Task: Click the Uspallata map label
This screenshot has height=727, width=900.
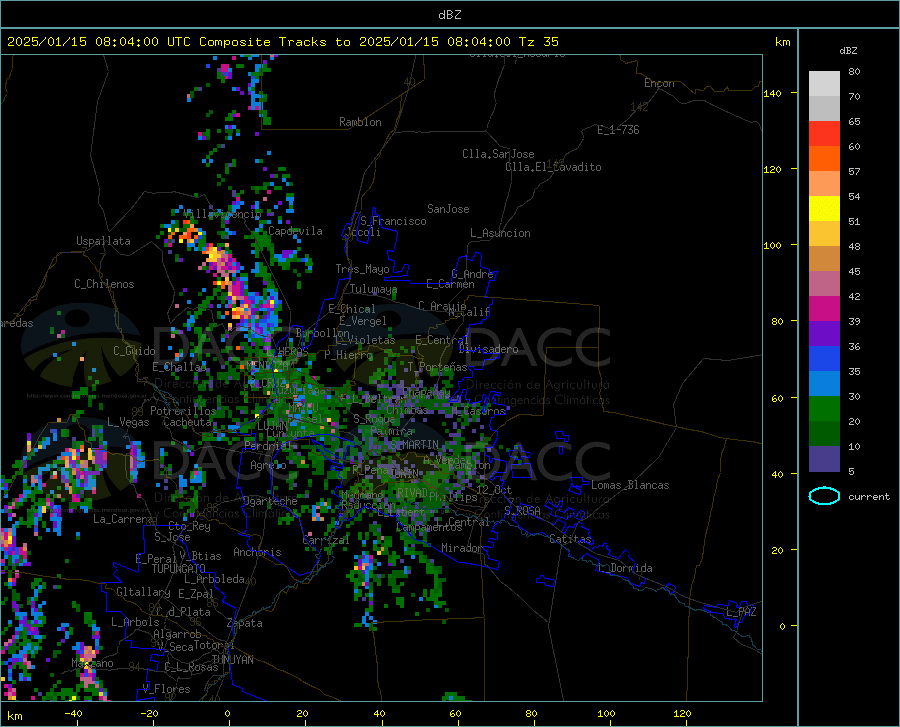Action: click(x=103, y=242)
